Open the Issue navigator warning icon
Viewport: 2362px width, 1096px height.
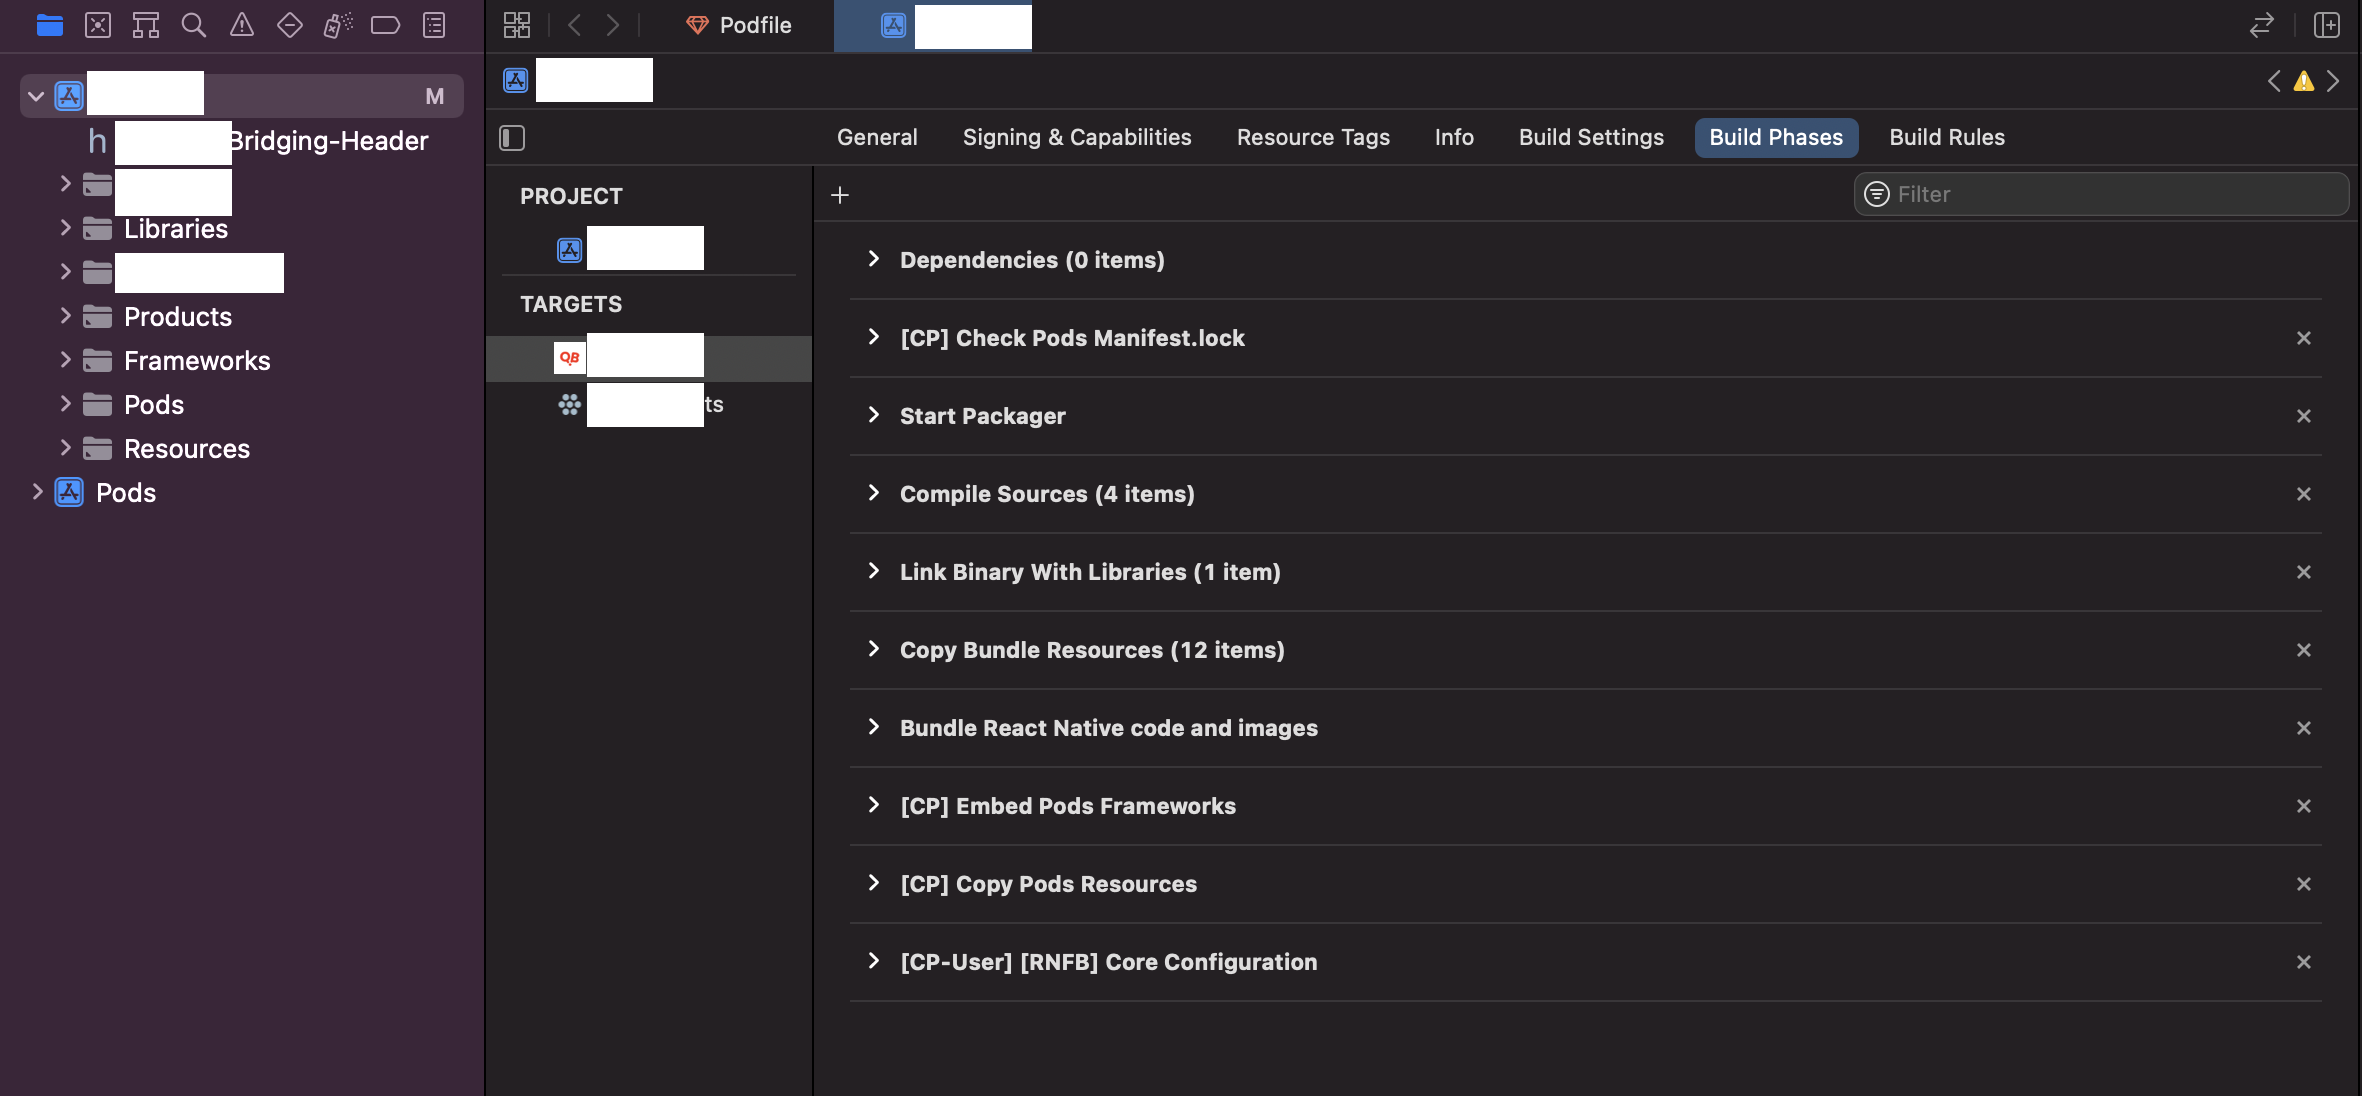click(242, 25)
